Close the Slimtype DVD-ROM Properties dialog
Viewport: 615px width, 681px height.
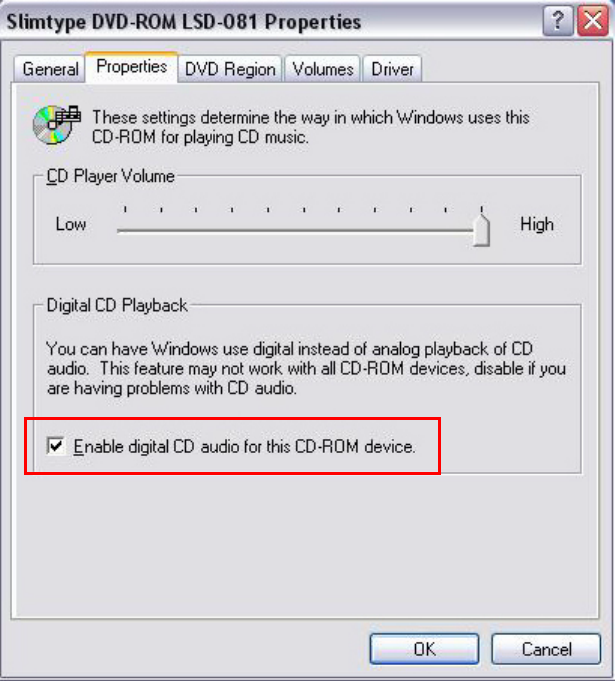tap(593, 21)
